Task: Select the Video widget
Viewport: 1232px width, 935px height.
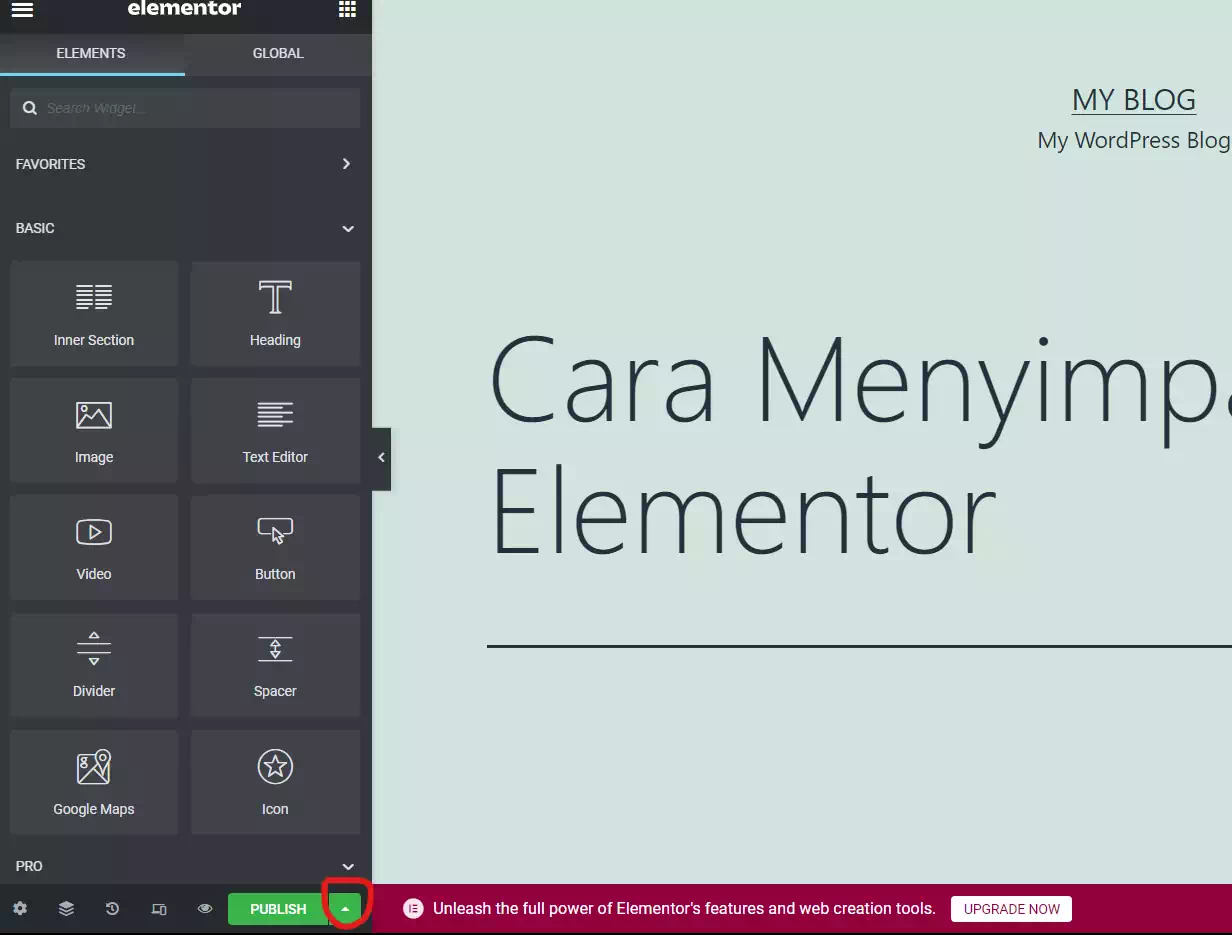Action: click(94, 548)
